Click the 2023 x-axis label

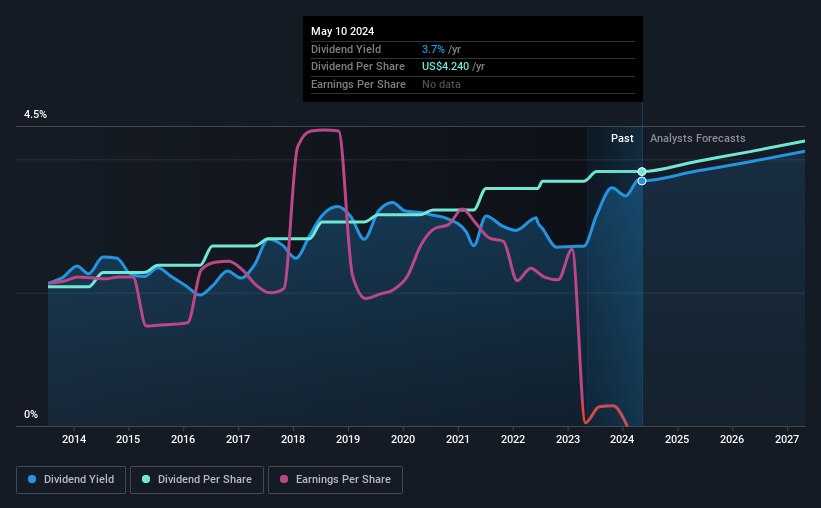click(x=568, y=439)
